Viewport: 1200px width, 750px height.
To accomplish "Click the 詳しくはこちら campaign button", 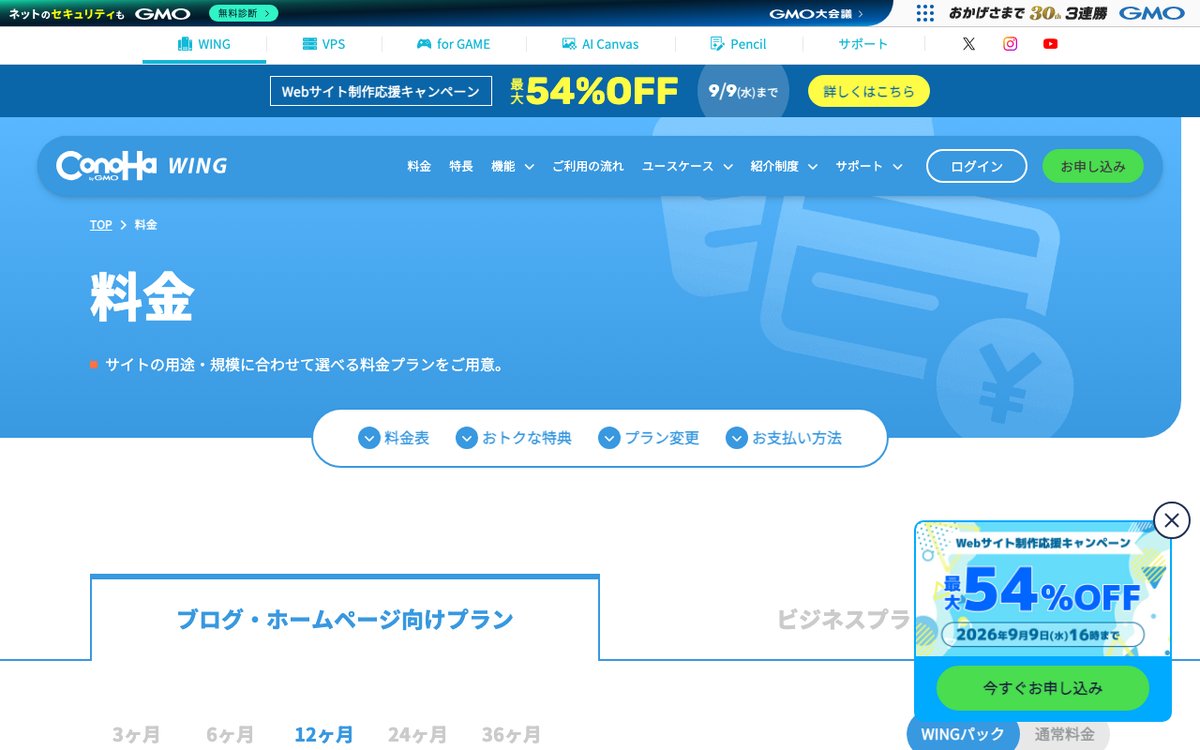I will (x=869, y=91).
